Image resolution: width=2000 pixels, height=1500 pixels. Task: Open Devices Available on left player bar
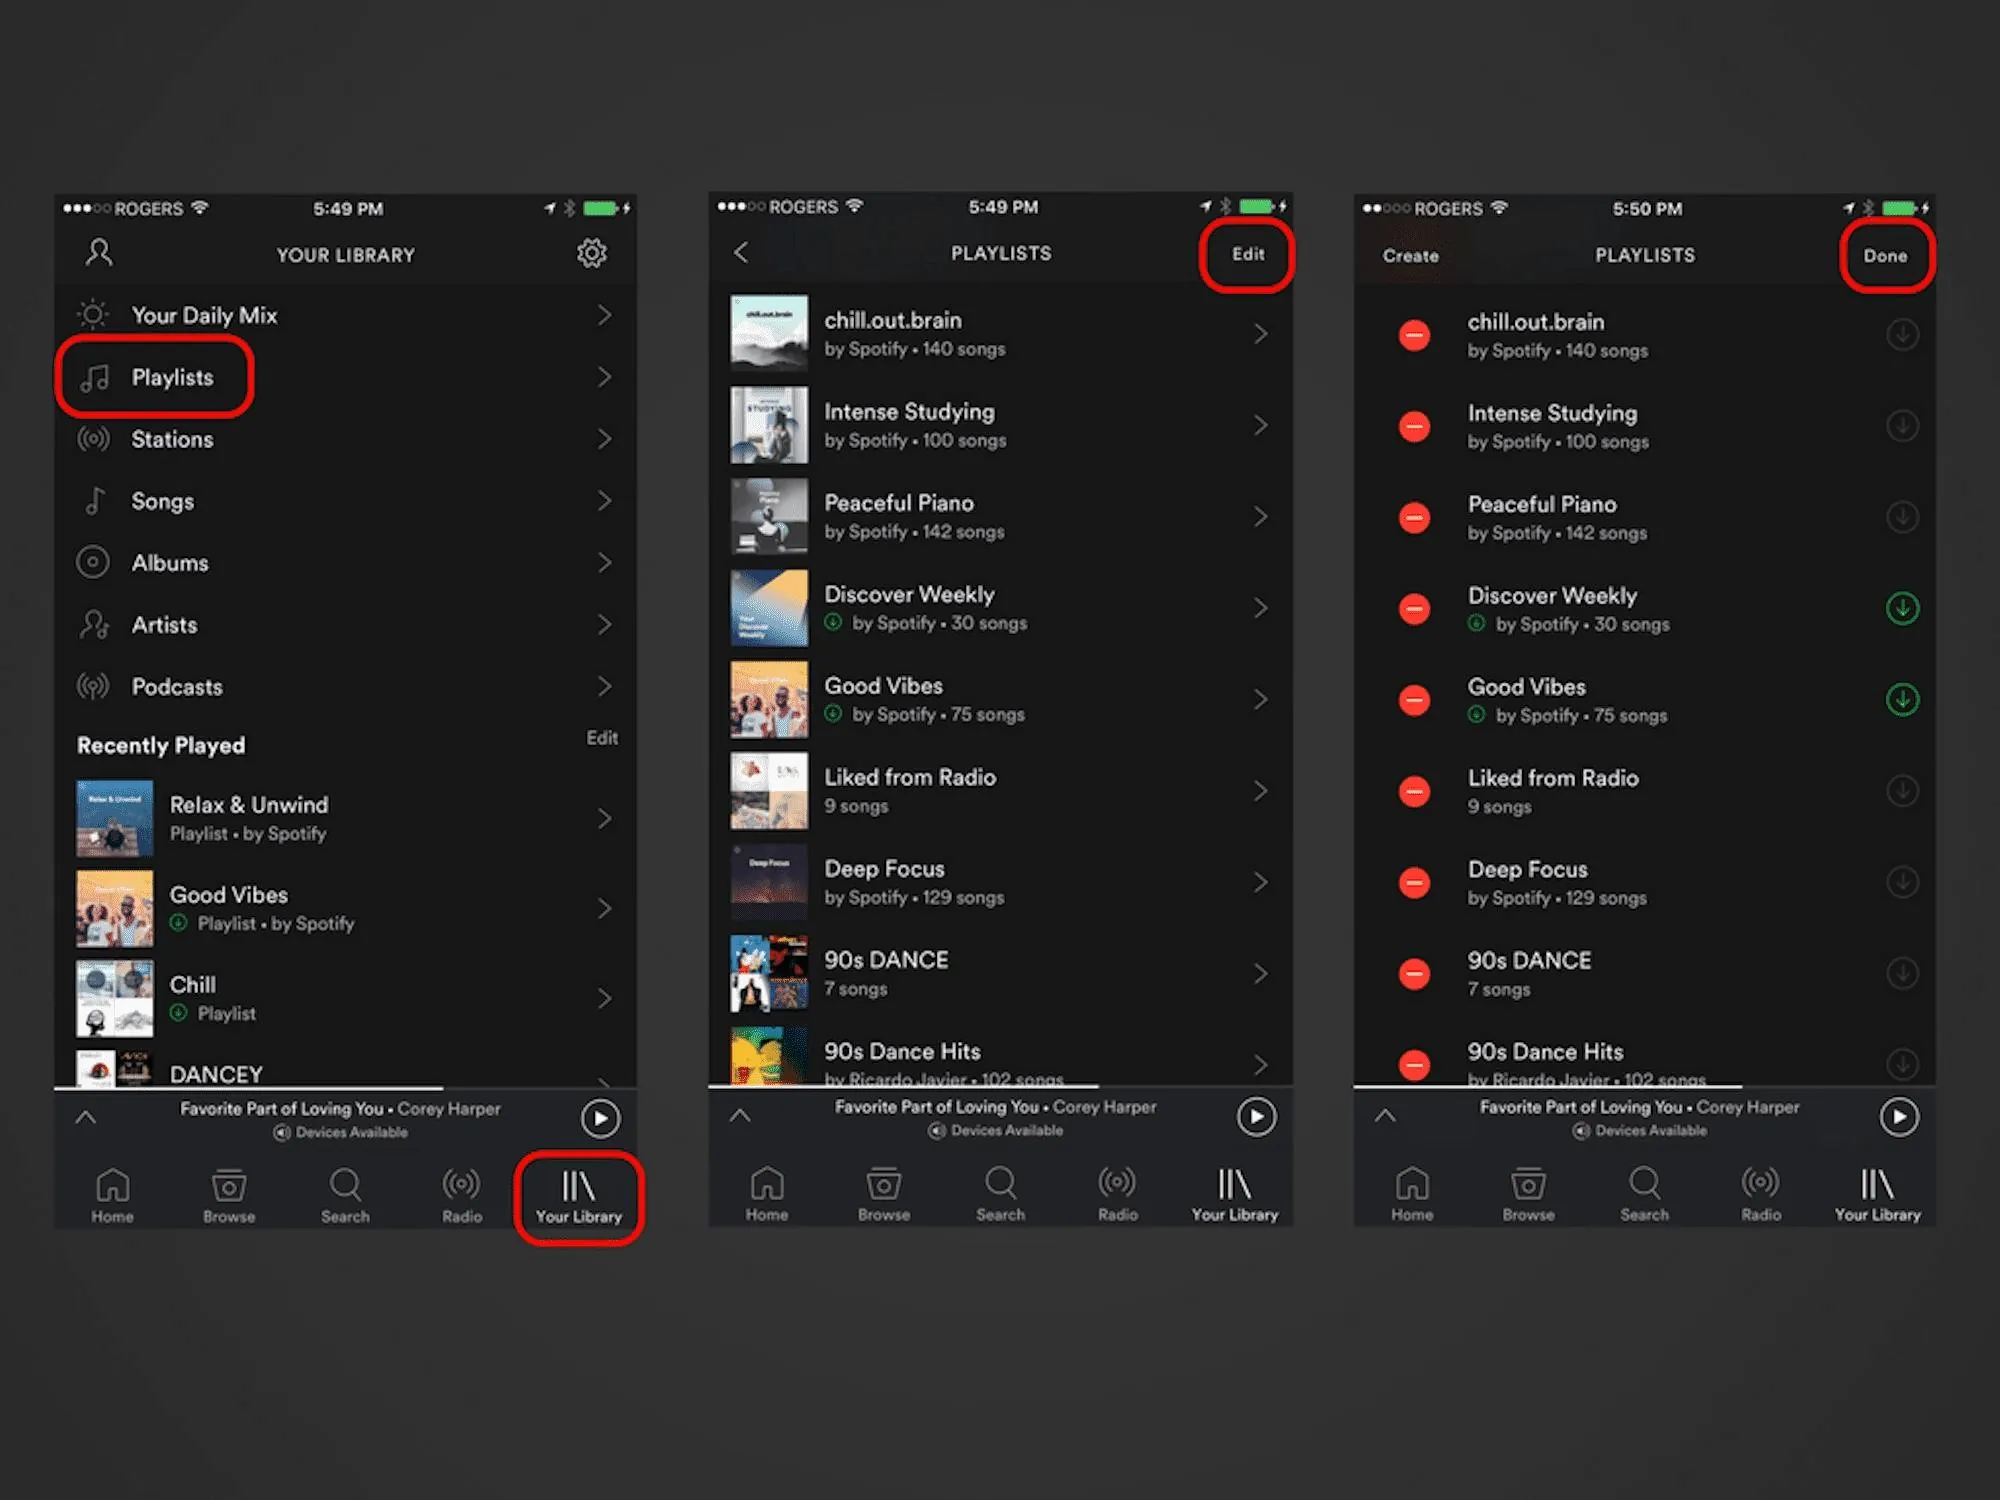341,1132
